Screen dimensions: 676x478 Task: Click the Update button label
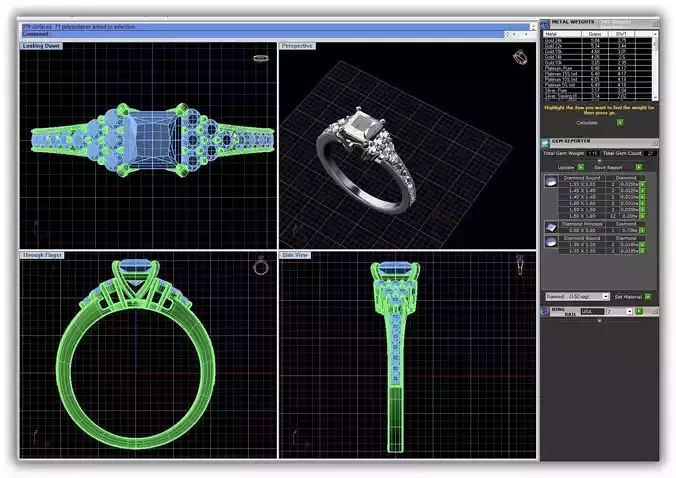click(566, 167)
